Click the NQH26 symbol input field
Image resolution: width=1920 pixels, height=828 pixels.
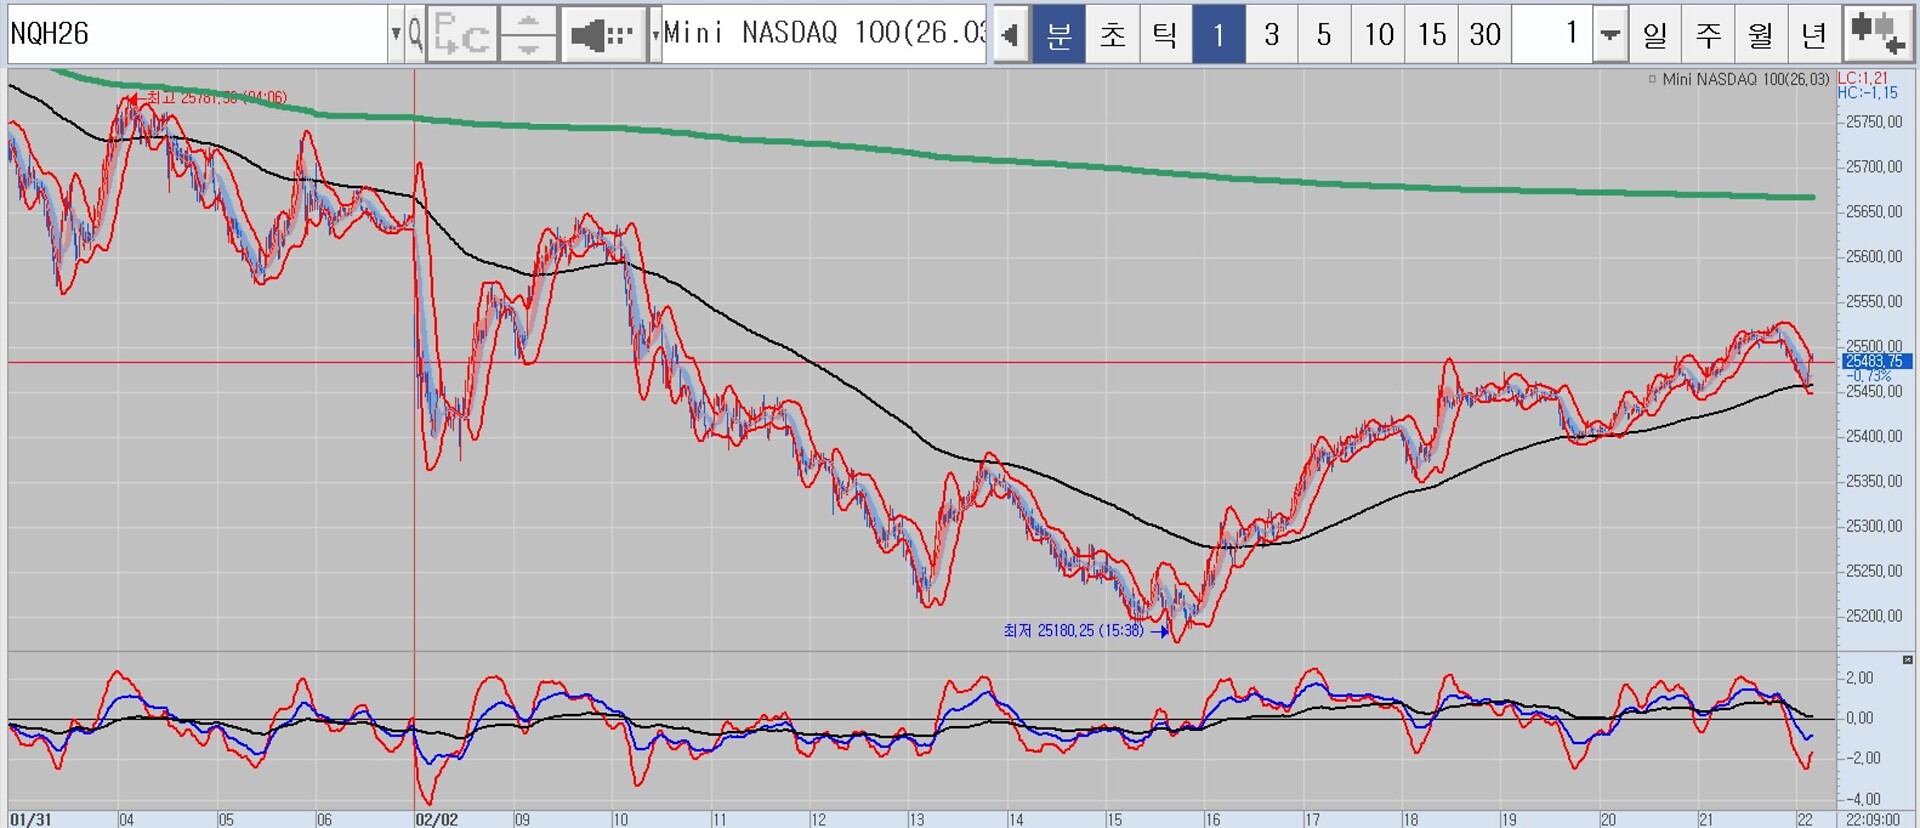[195, 35]
